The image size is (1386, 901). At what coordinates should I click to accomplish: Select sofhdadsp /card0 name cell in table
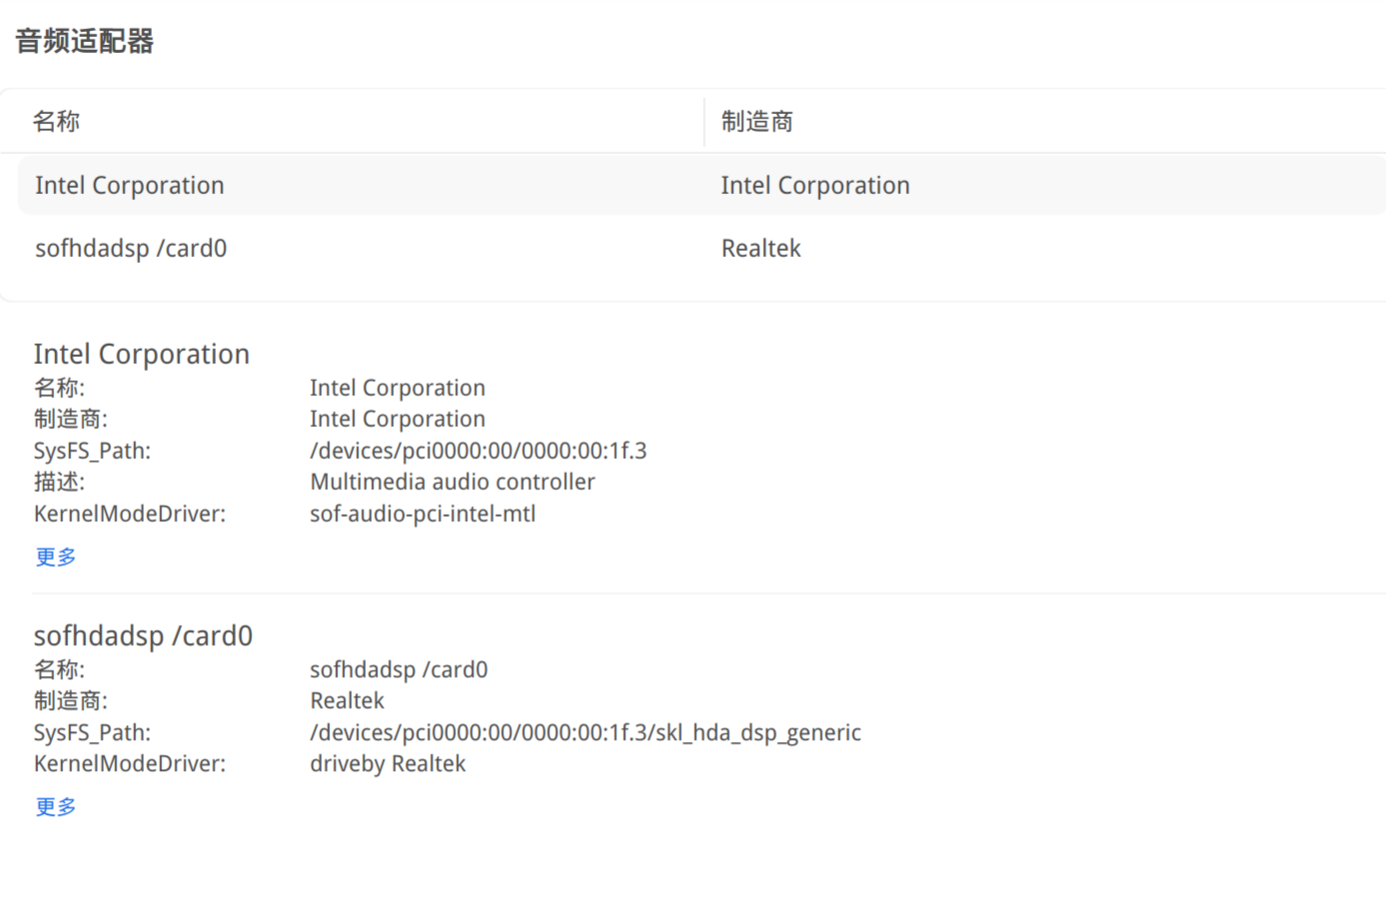tap(131, 249)
